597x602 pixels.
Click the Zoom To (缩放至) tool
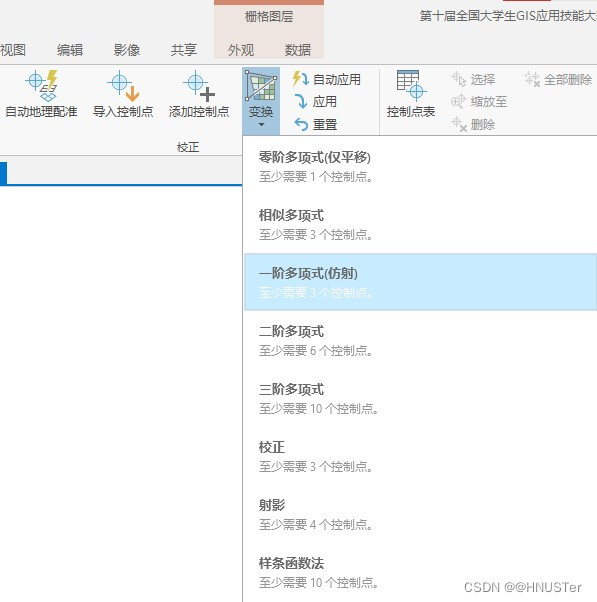[479, 101]
